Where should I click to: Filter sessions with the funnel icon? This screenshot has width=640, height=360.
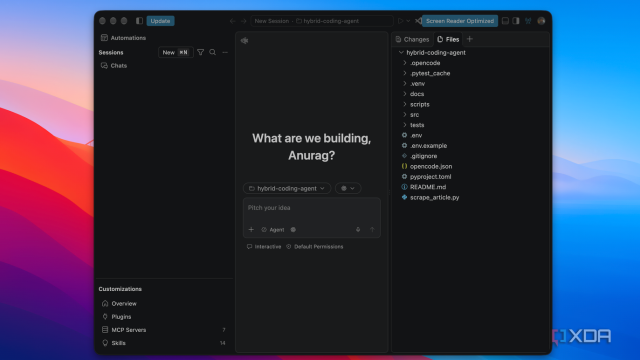200,52
